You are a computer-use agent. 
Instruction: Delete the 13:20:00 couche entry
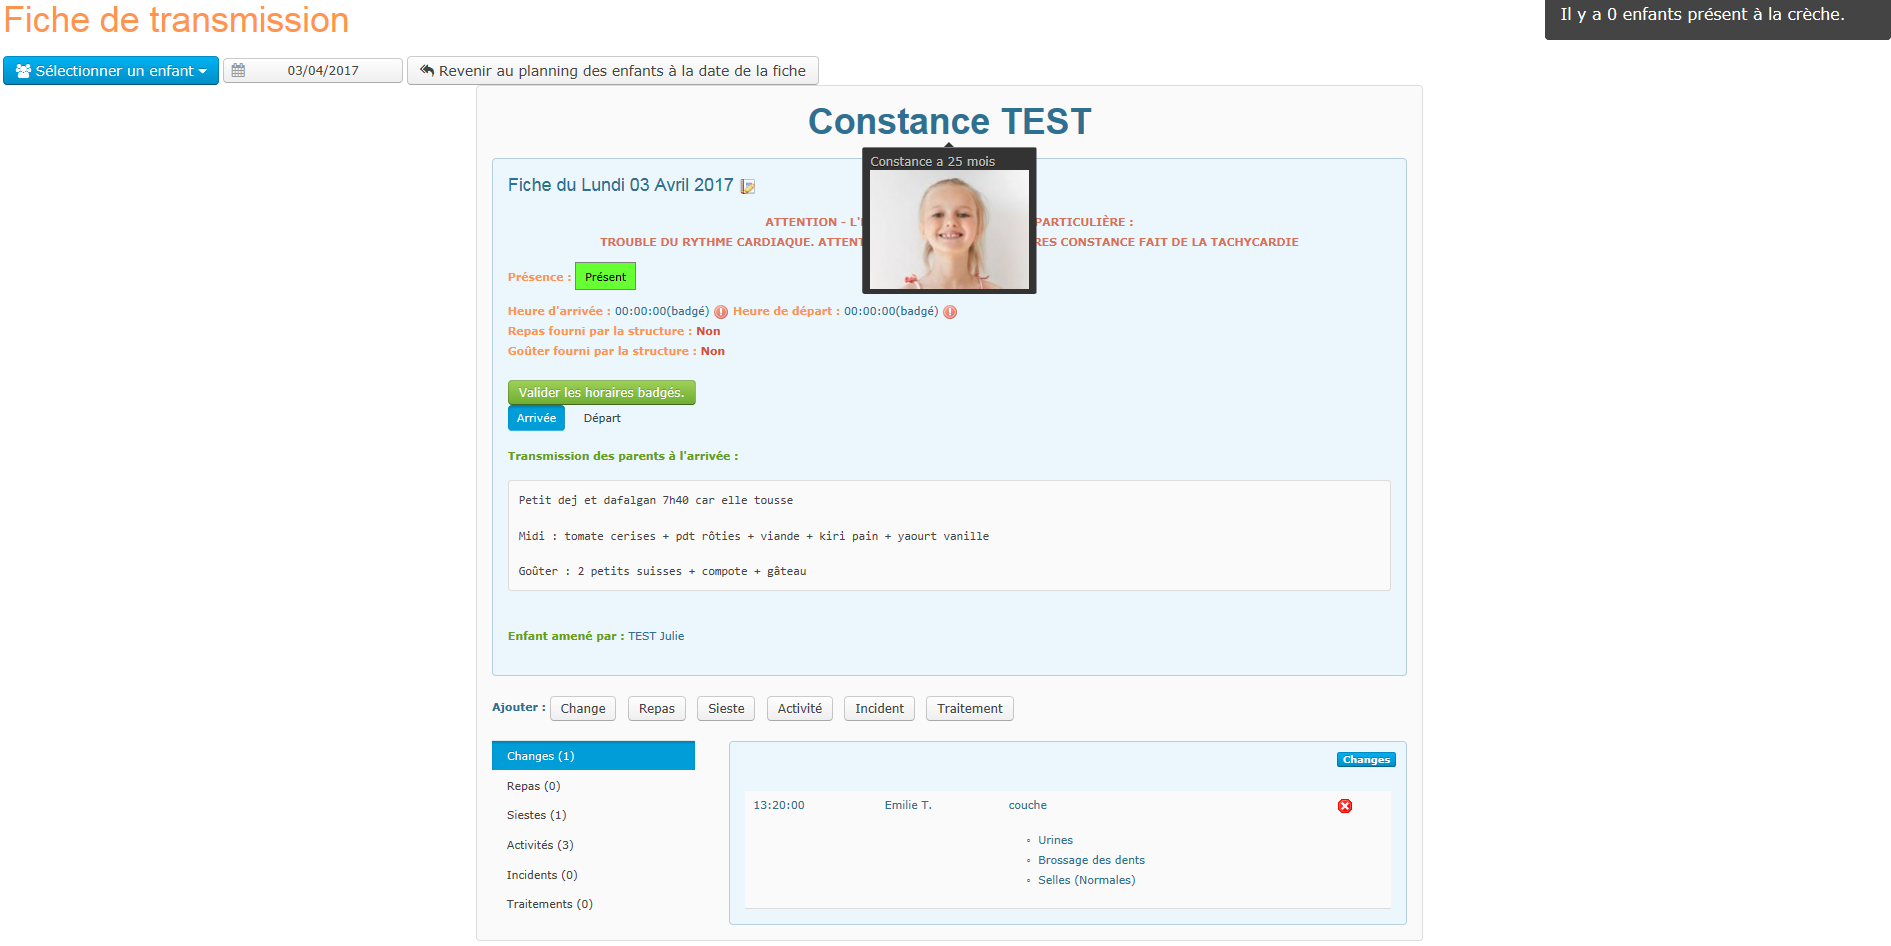point(1344,806)
